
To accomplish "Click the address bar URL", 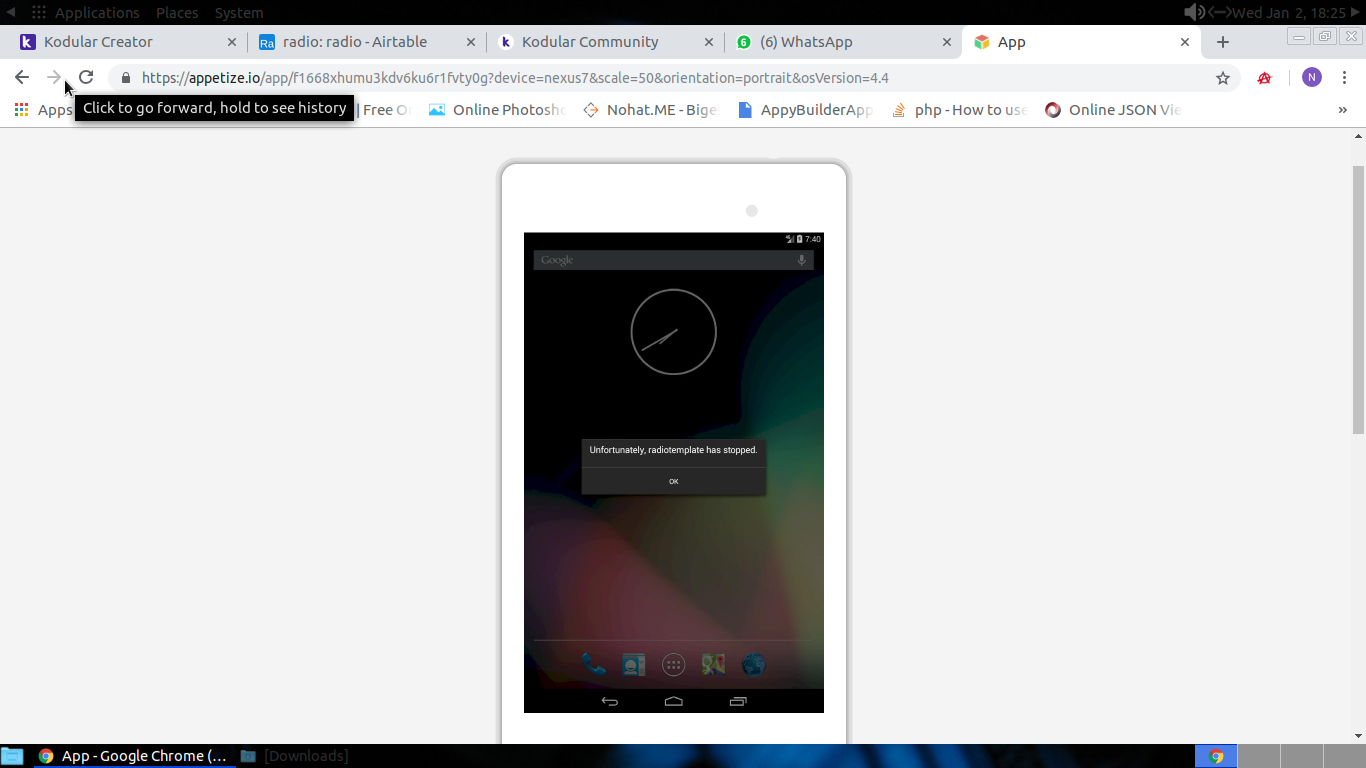I will 515,78.
